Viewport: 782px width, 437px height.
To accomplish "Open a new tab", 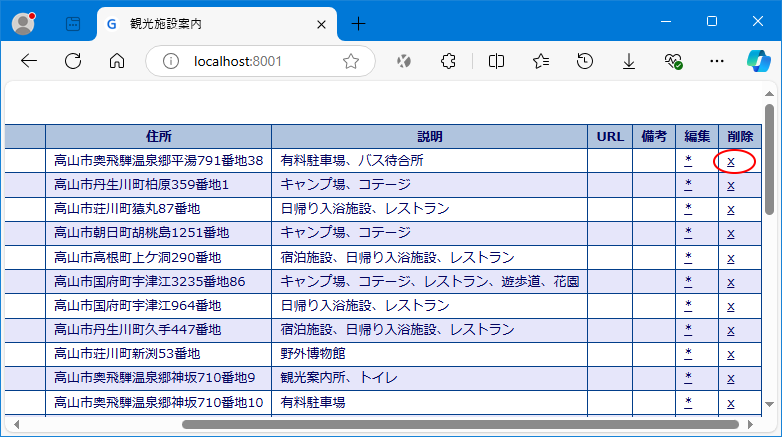I will pos(358,23).
